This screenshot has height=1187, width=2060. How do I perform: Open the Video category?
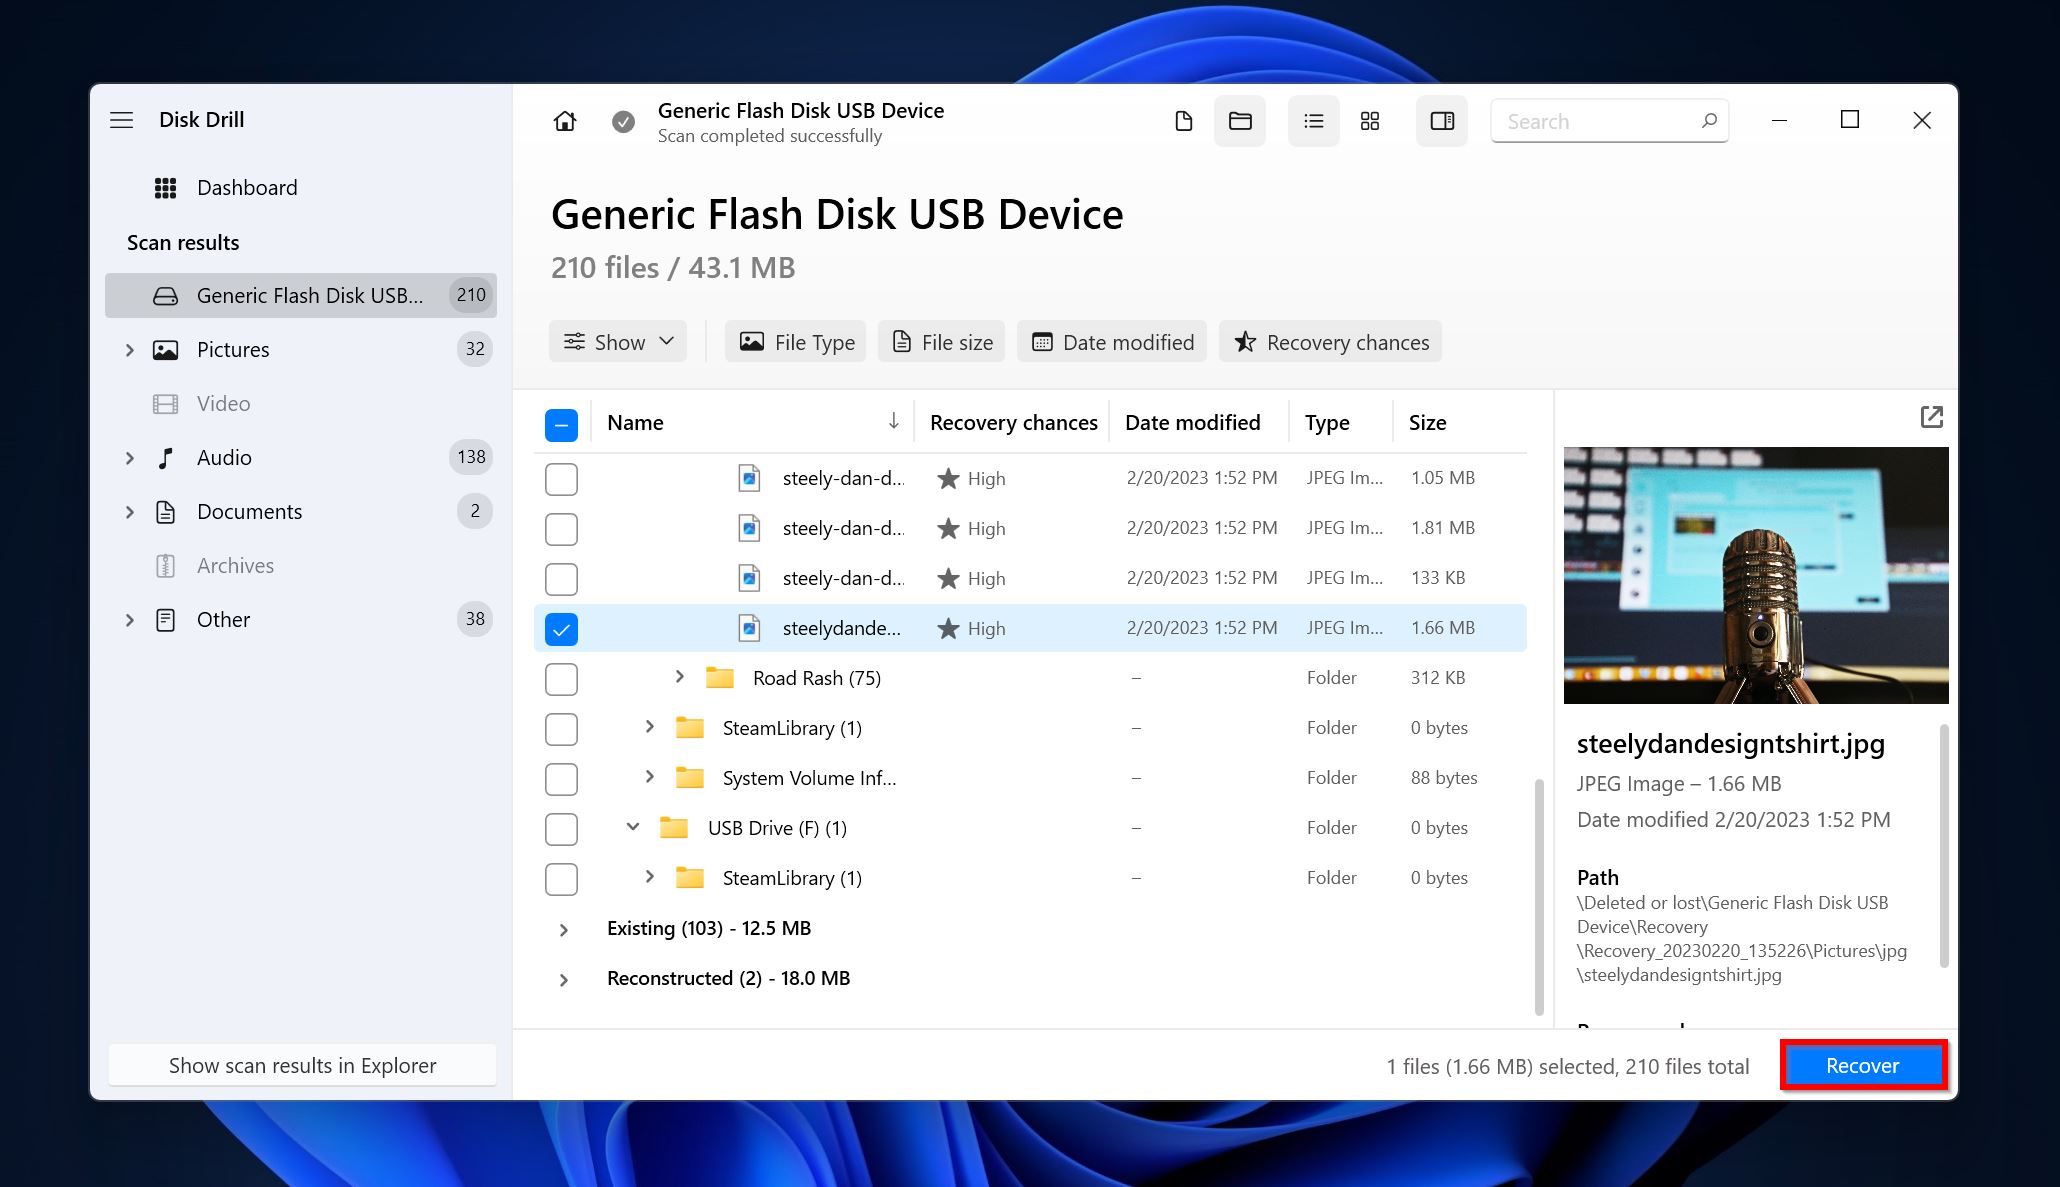(x=301, y=404)
